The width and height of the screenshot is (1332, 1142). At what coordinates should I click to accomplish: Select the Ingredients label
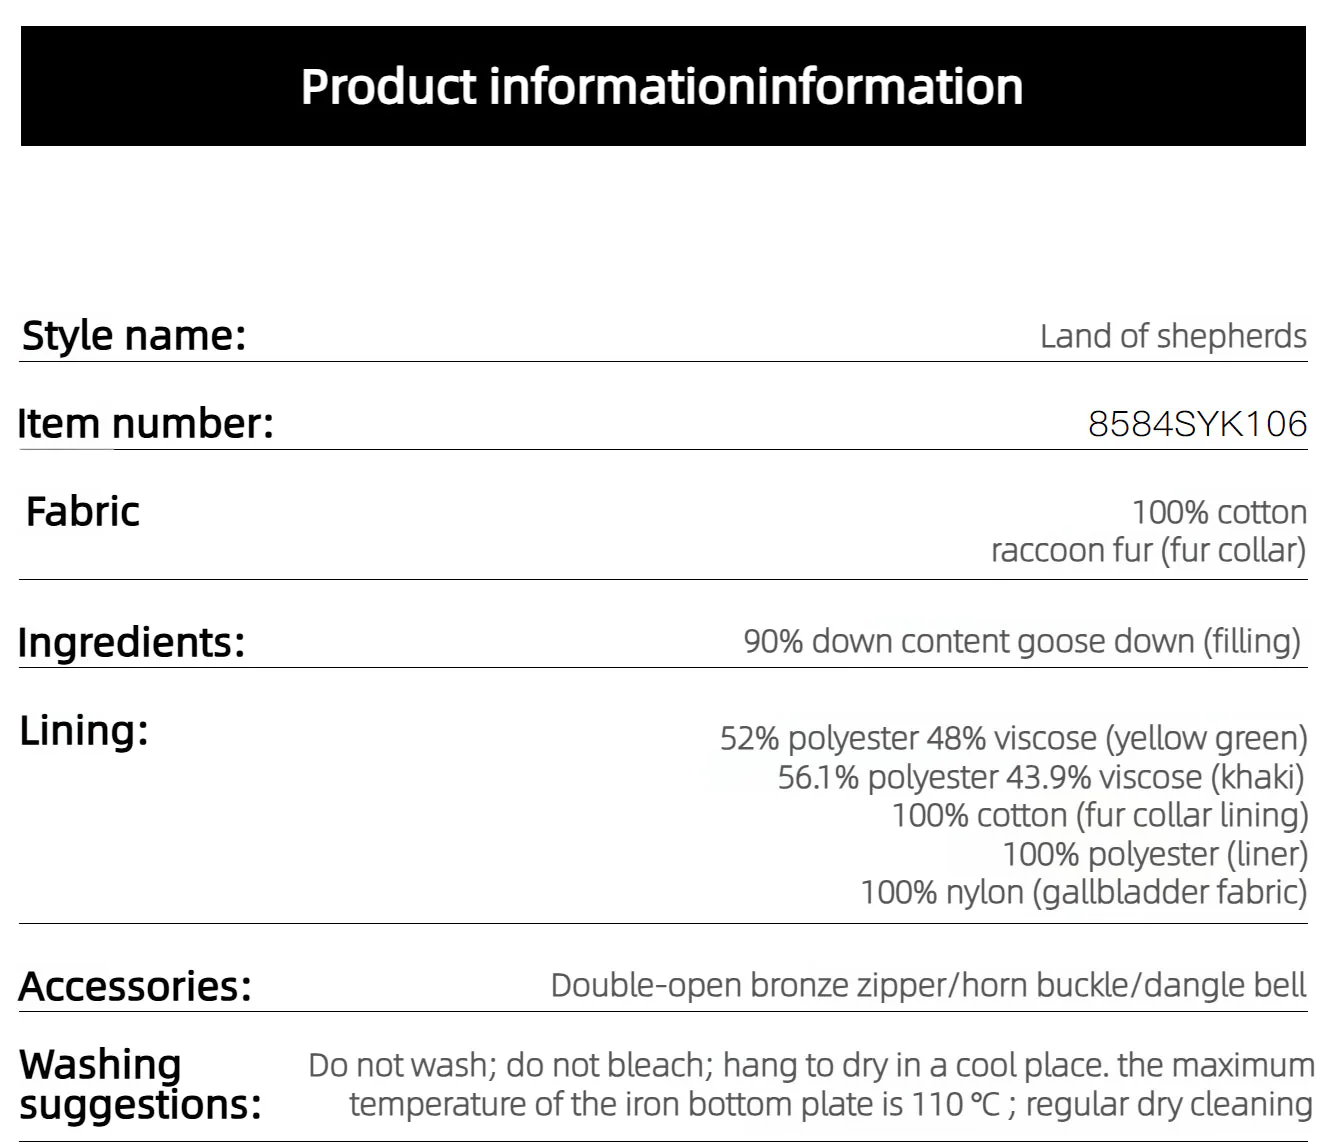coord(132,642)
